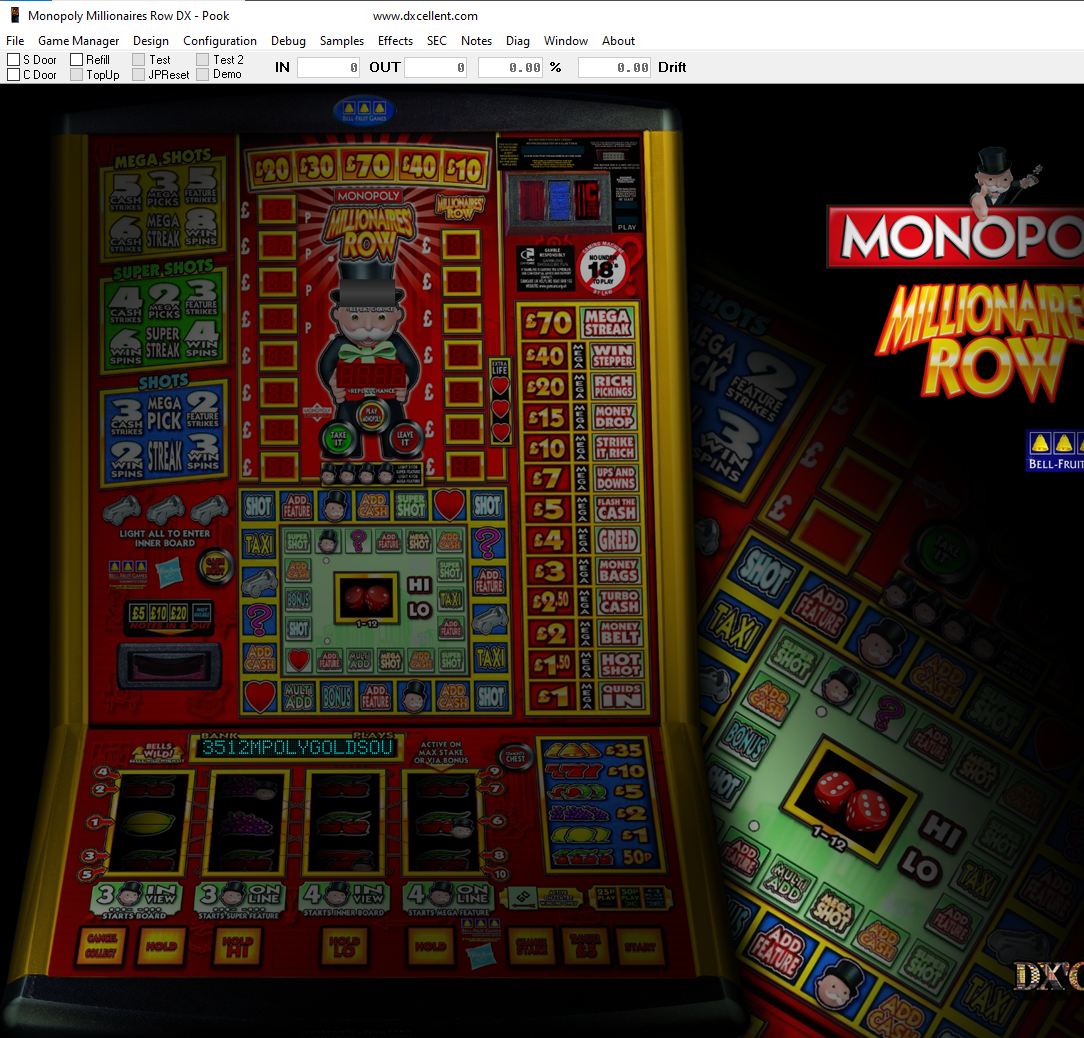The width and height of the screenshot is (1084, 1038).
Task: Click the BANK alphanumeric display
Action: point(297,747)
